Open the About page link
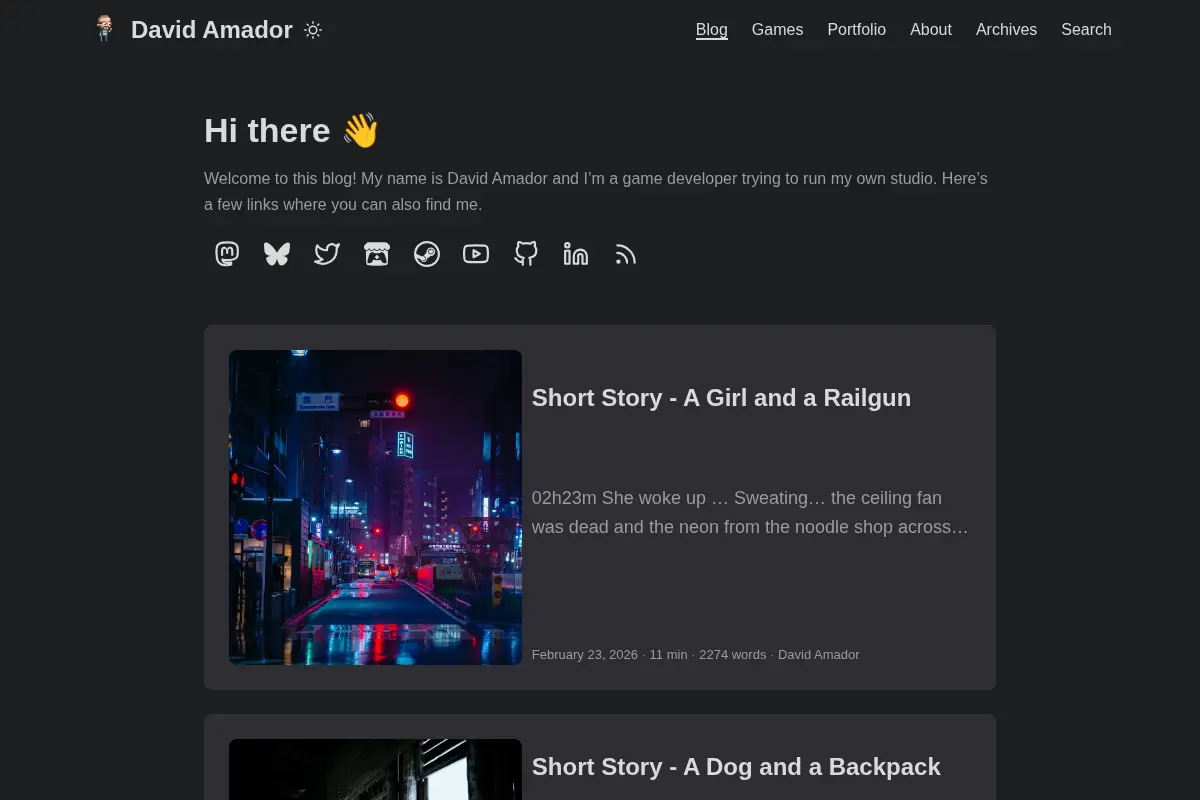The width and height of the screenshot is (1200, 800). (931, 30)
